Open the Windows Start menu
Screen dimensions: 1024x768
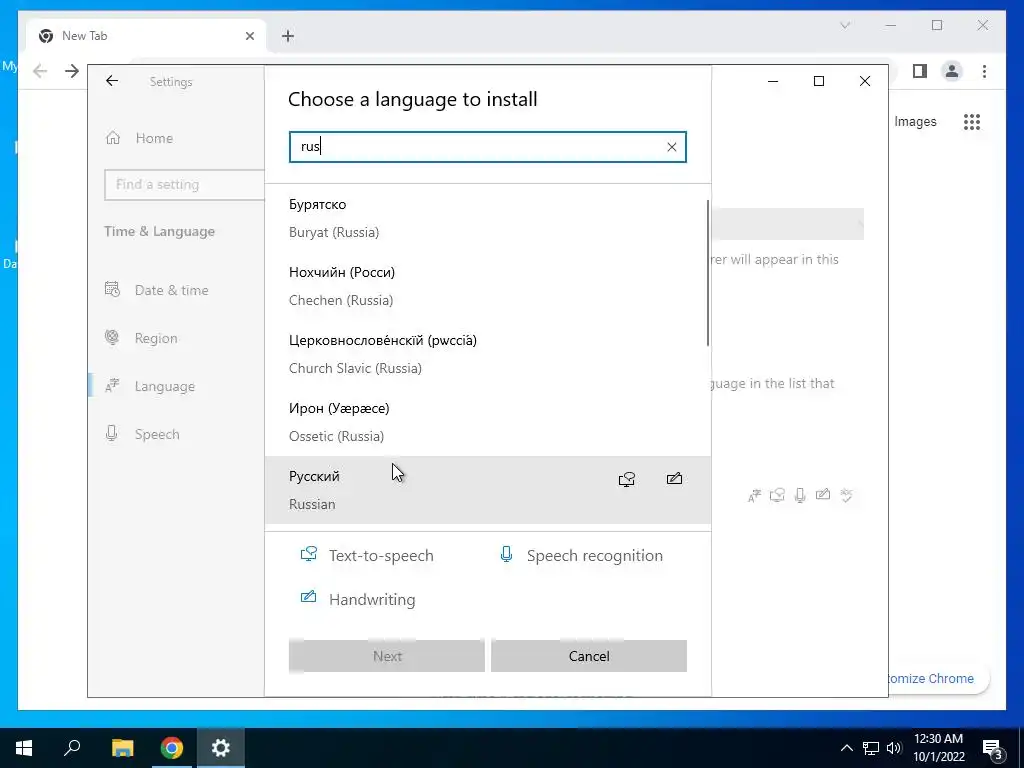24,748
